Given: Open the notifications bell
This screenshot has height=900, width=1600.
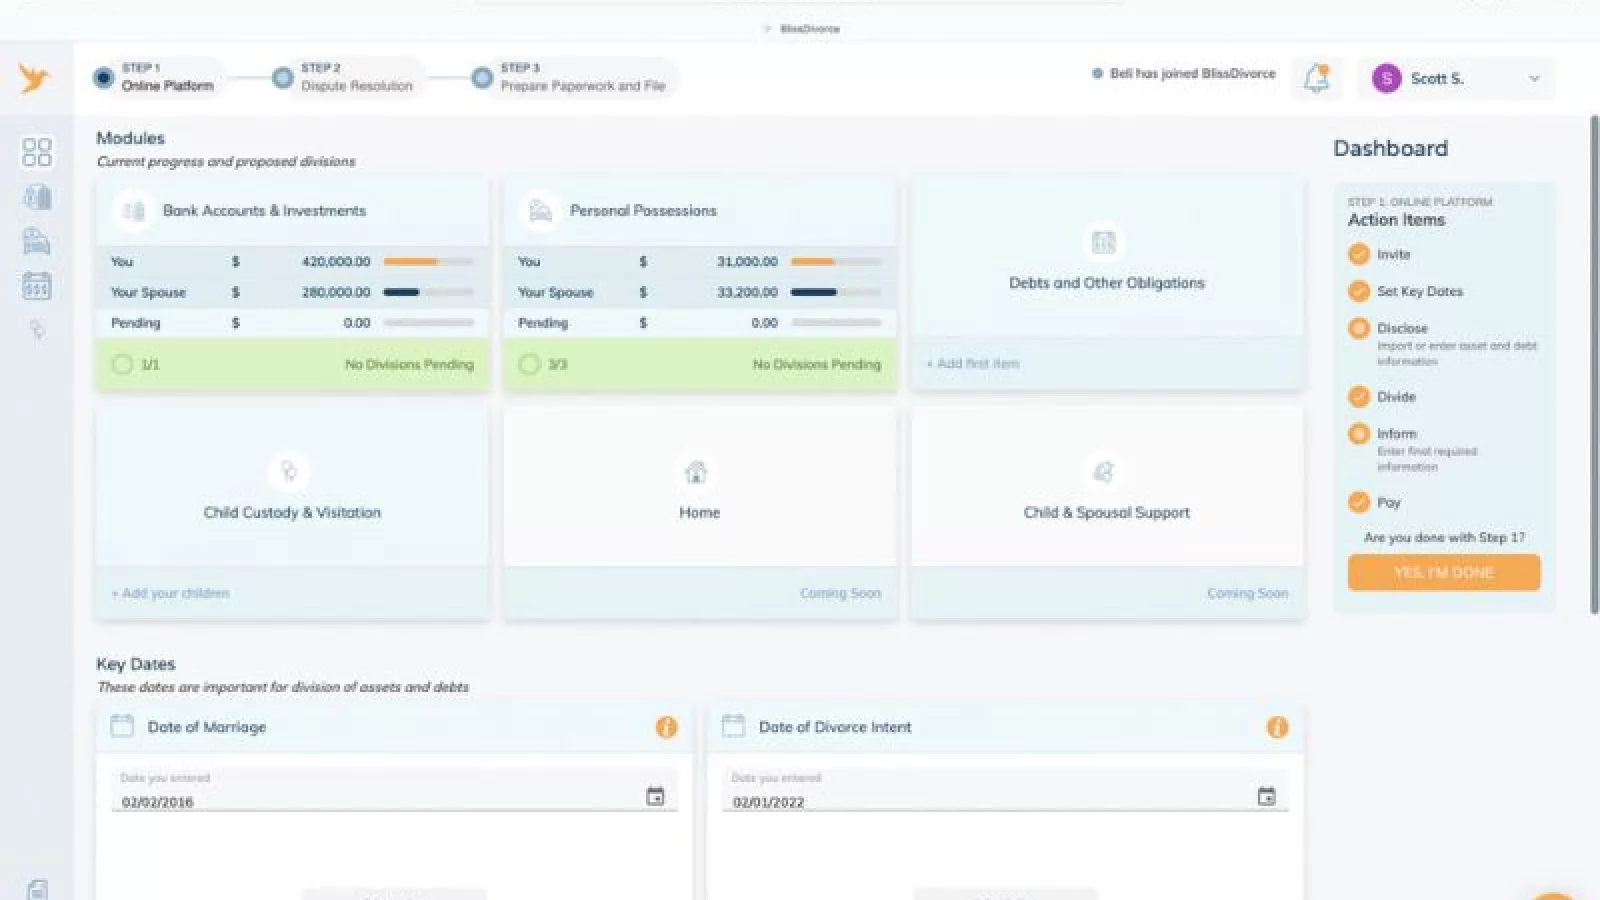Looking at the screenshot, I should [1317, 78].
